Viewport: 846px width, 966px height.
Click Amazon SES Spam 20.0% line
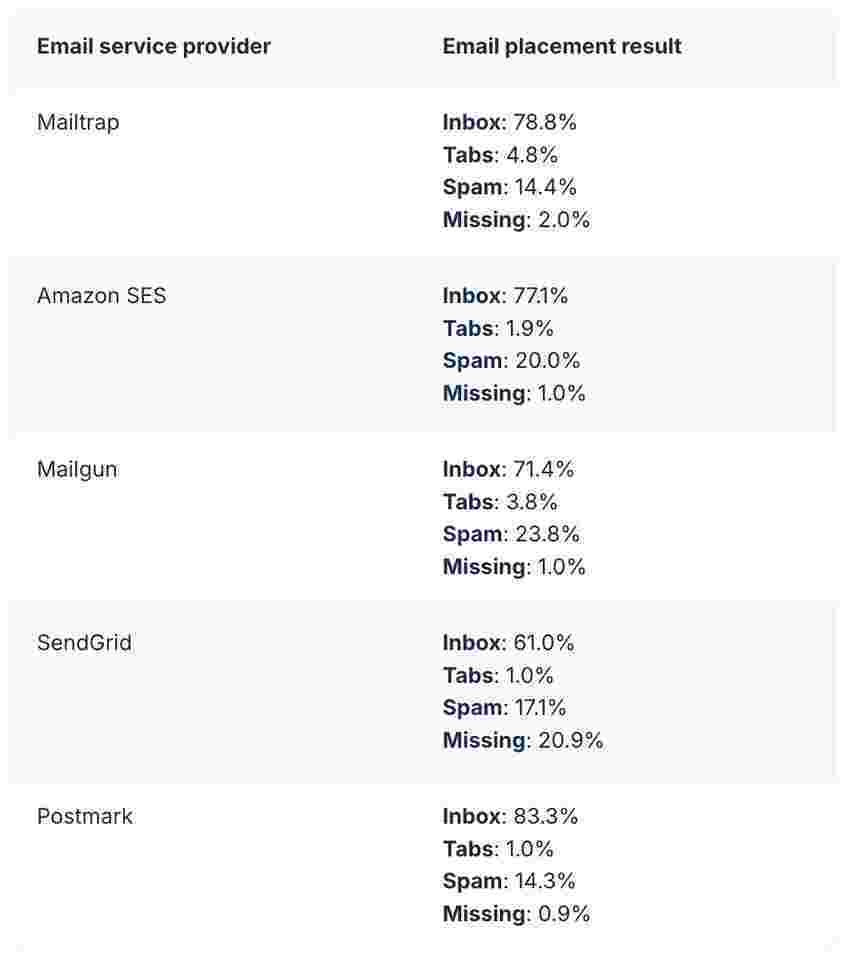[x=511, y=361]
